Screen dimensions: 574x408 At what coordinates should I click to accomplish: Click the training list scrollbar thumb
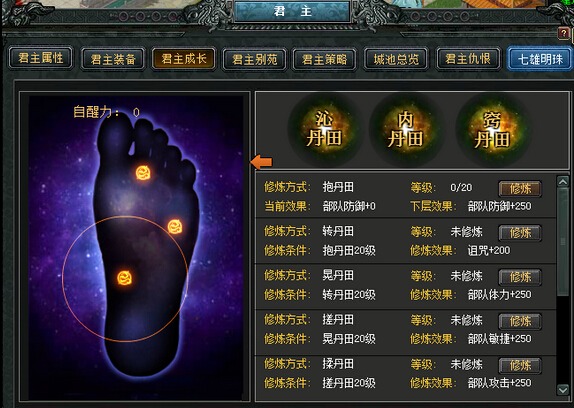click(x=563, y=242)
